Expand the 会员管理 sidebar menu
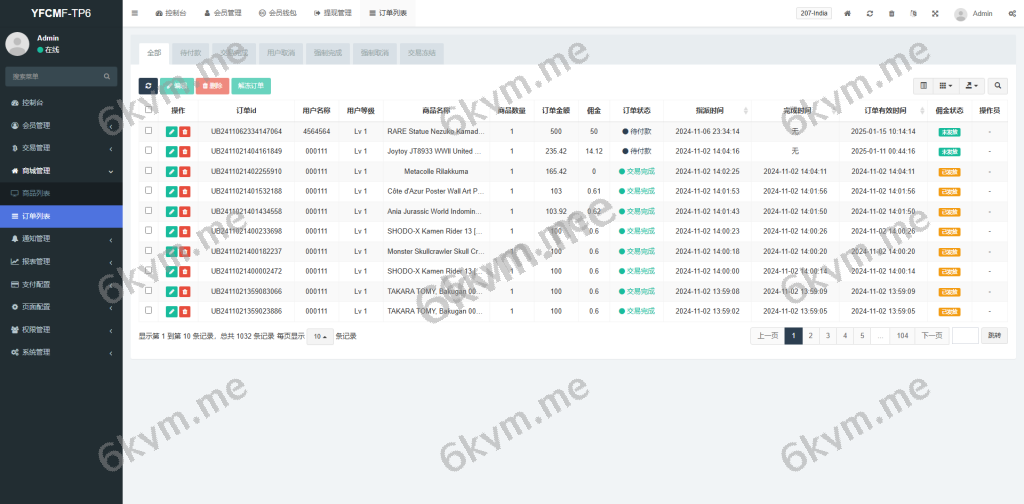This screenshot has width=1024, height=504. (61, 125)
